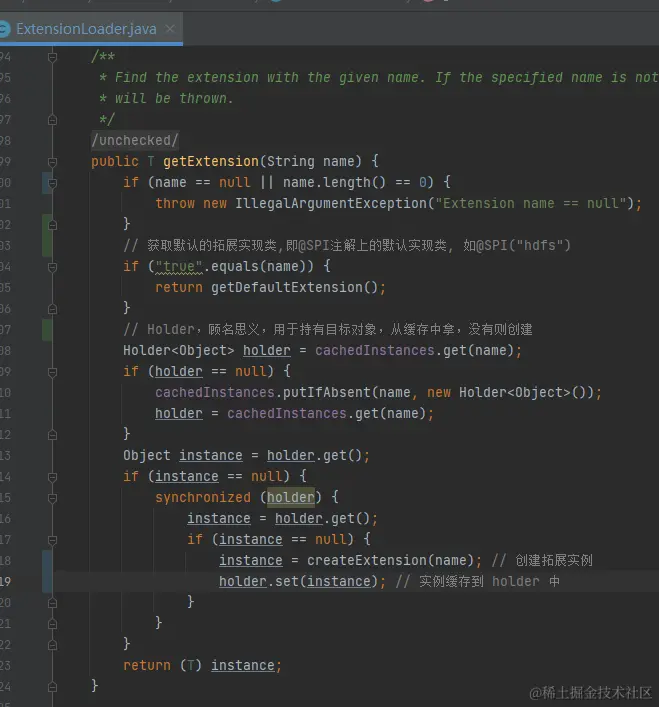Click green change marker beside the @SPI comment line
Image resolution: width=659 pixels, height=707 pixels.
coord(46,235)
